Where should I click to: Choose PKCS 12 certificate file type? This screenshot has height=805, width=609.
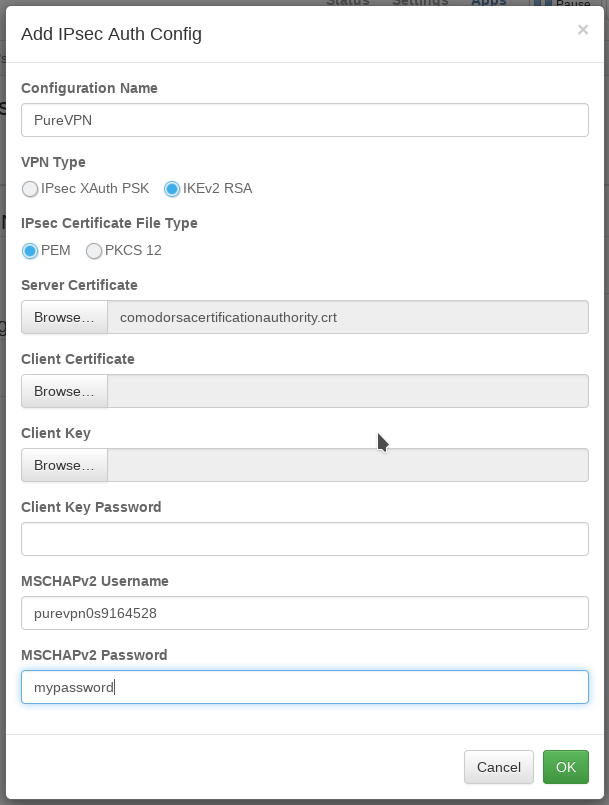click(94, 251)
